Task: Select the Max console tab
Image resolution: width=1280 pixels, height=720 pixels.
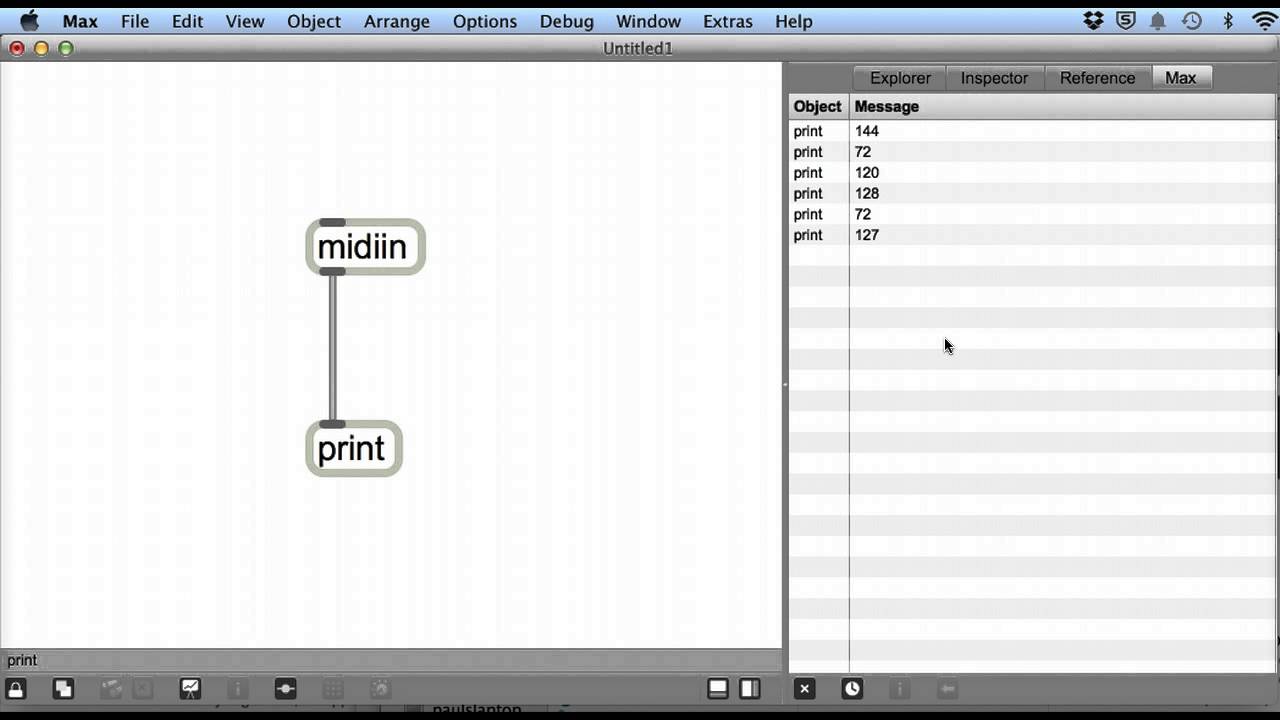Action: tap(1181, 78)
